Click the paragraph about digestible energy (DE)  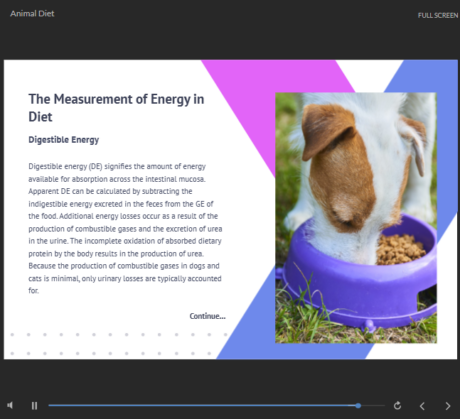[125, 228]
